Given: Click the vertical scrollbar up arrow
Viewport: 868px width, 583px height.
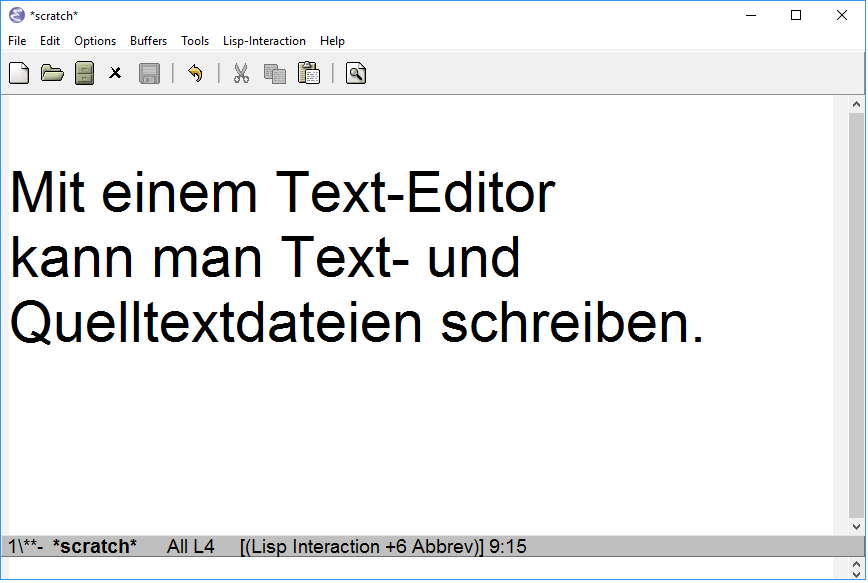Looking at the screenshot, I should 856,104.
